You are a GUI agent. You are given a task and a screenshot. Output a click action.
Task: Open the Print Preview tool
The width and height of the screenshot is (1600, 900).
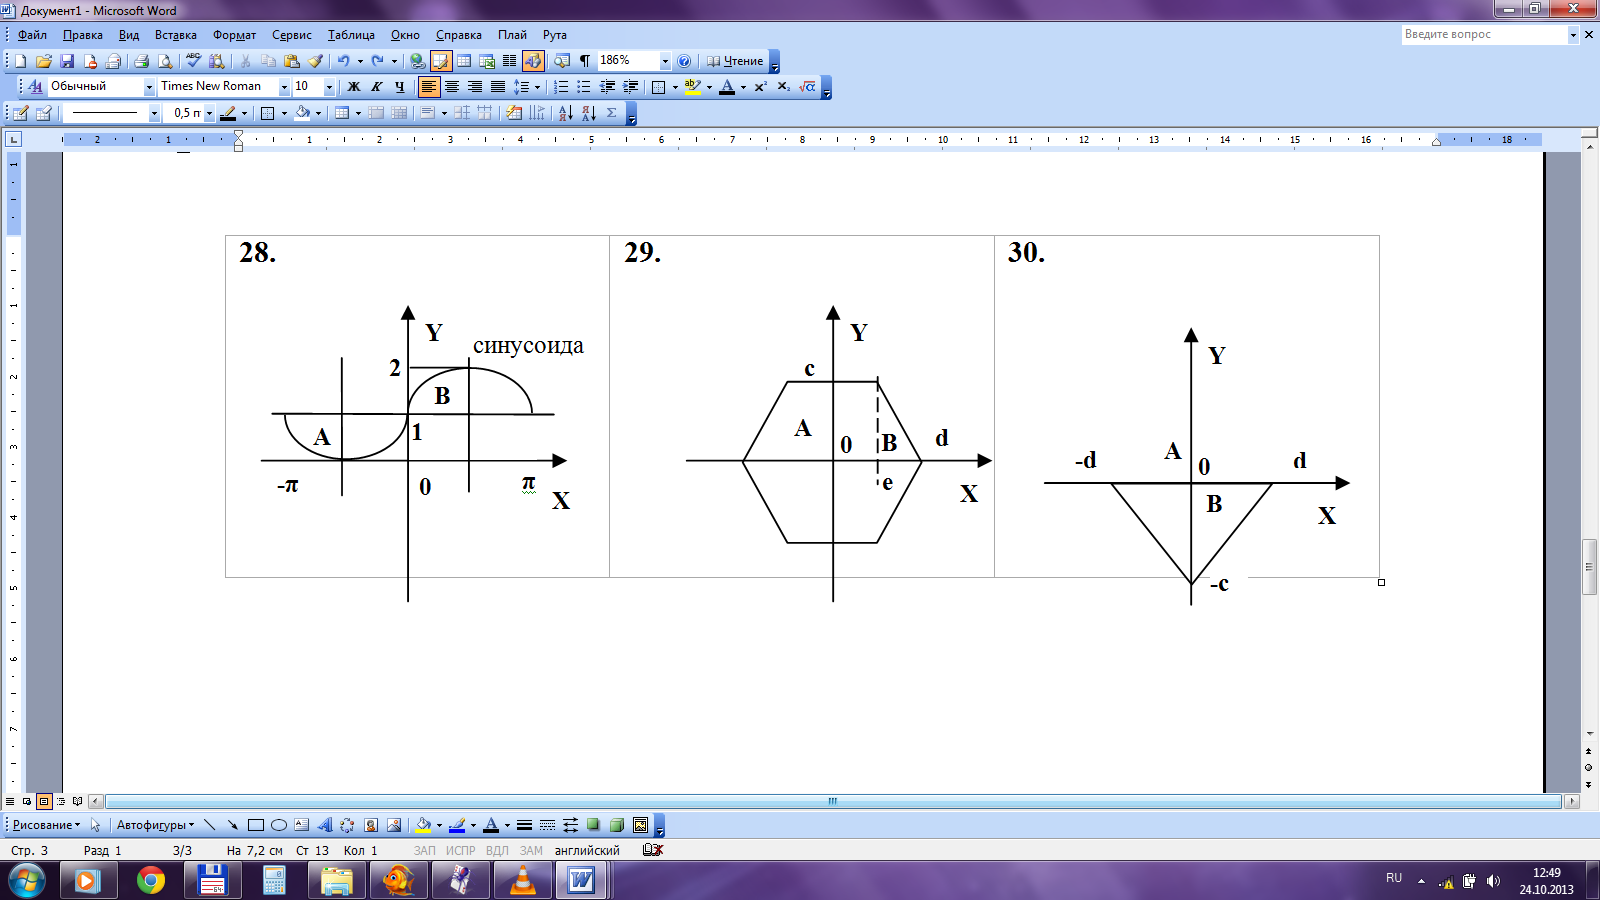pos(165,61)
